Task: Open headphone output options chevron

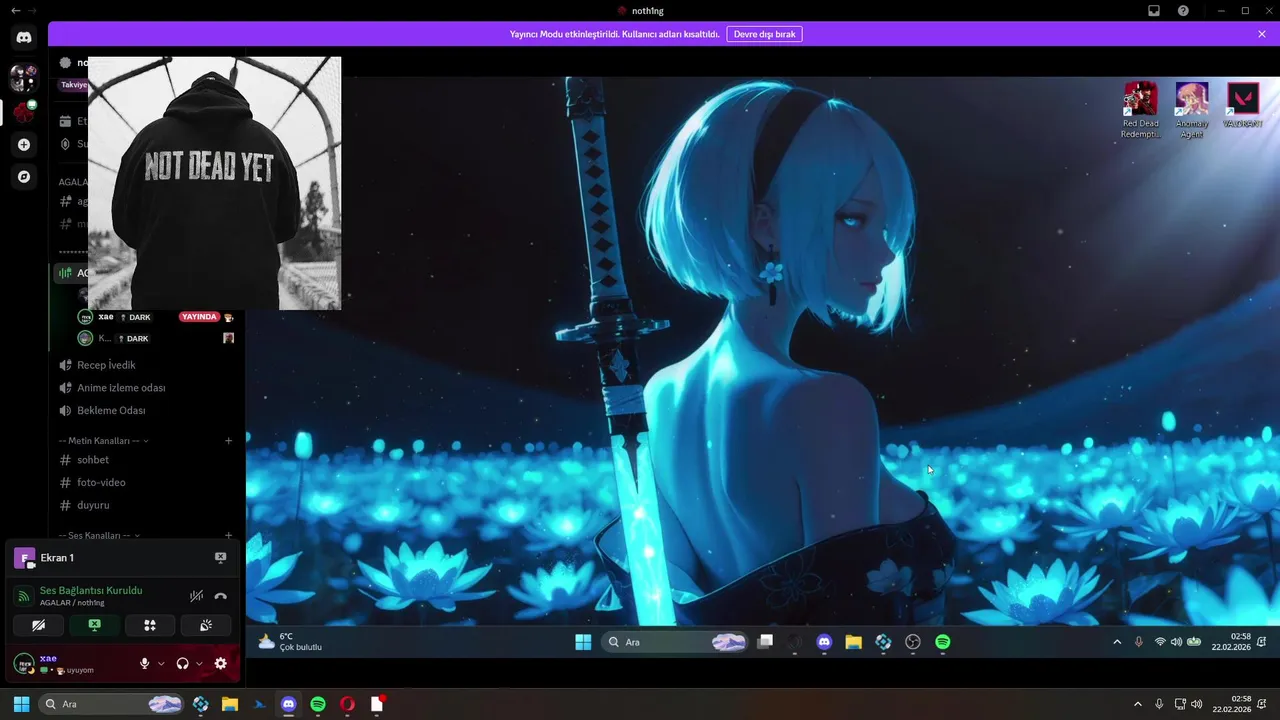Action: (x=199, y=663)
